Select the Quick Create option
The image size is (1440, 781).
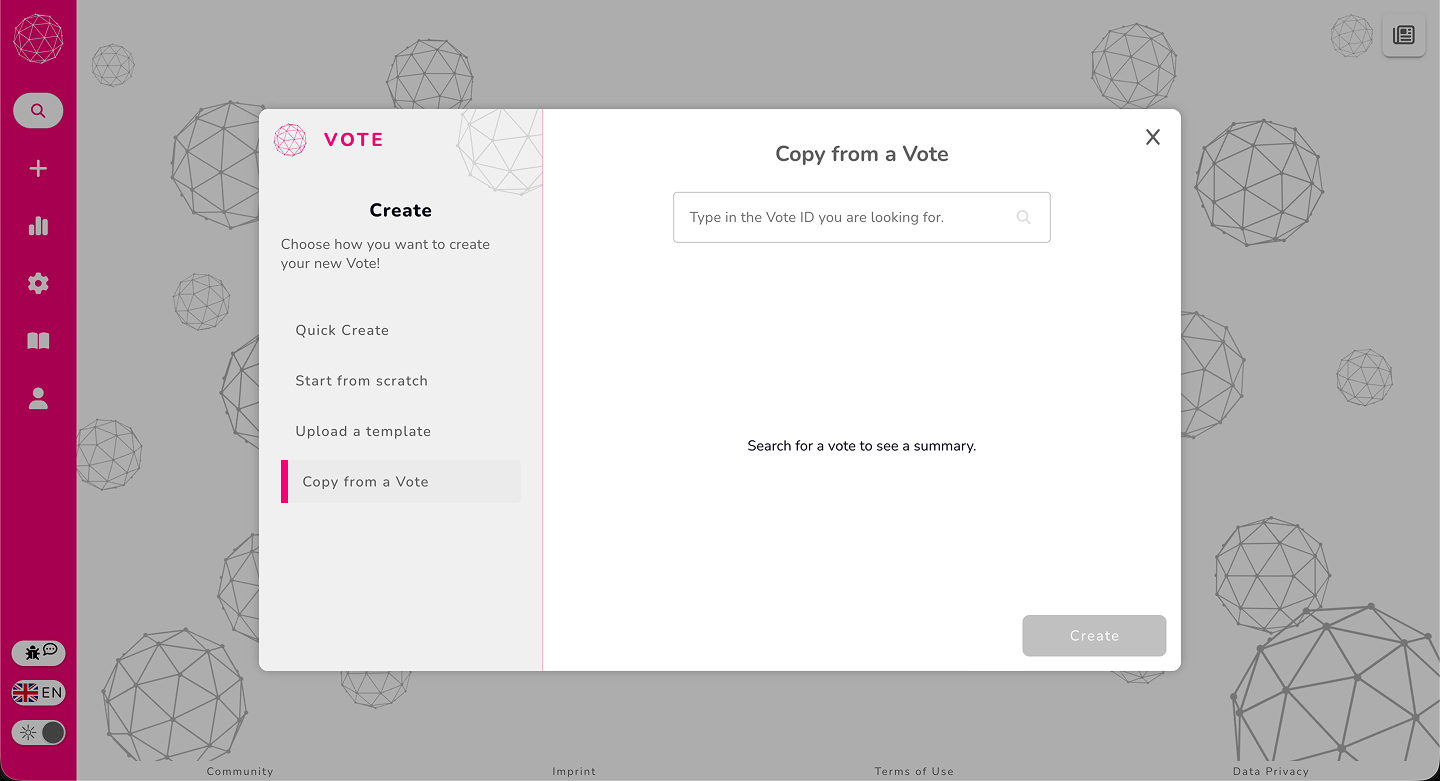[x=342, y=330]
